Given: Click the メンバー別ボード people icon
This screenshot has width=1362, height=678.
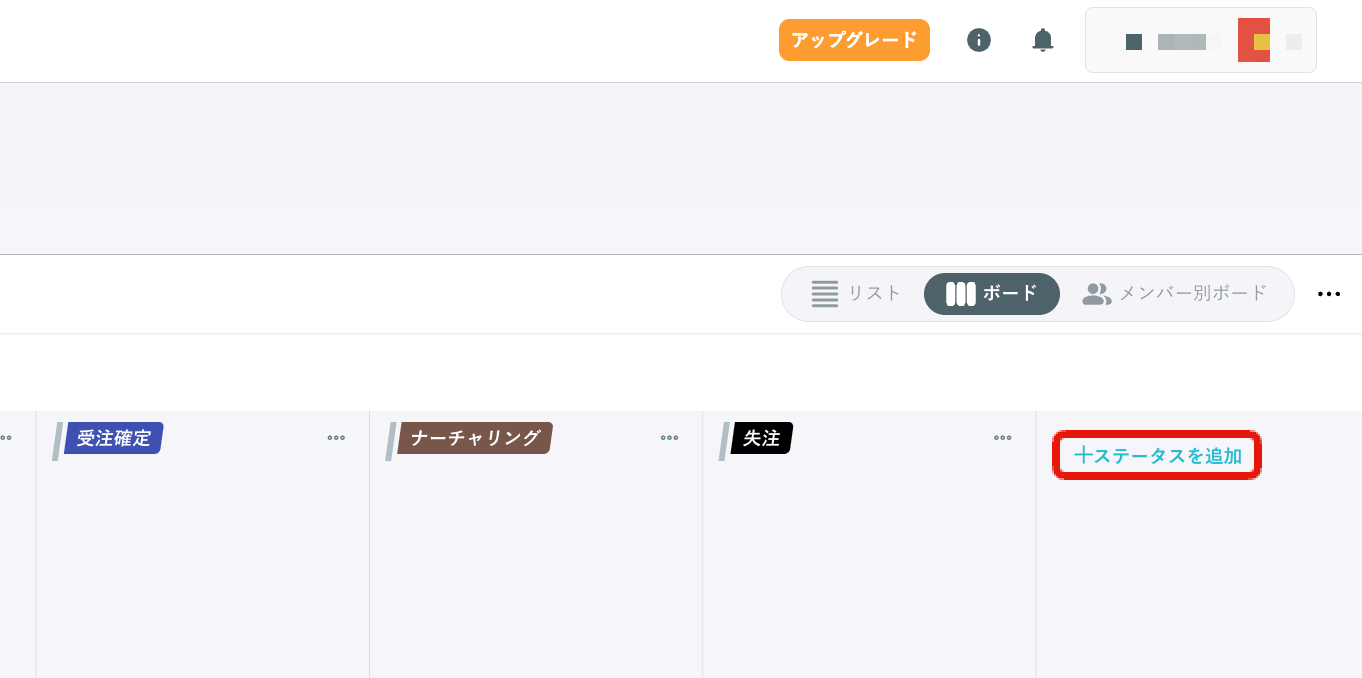Looking at the screenshot, I should 1097,294.
